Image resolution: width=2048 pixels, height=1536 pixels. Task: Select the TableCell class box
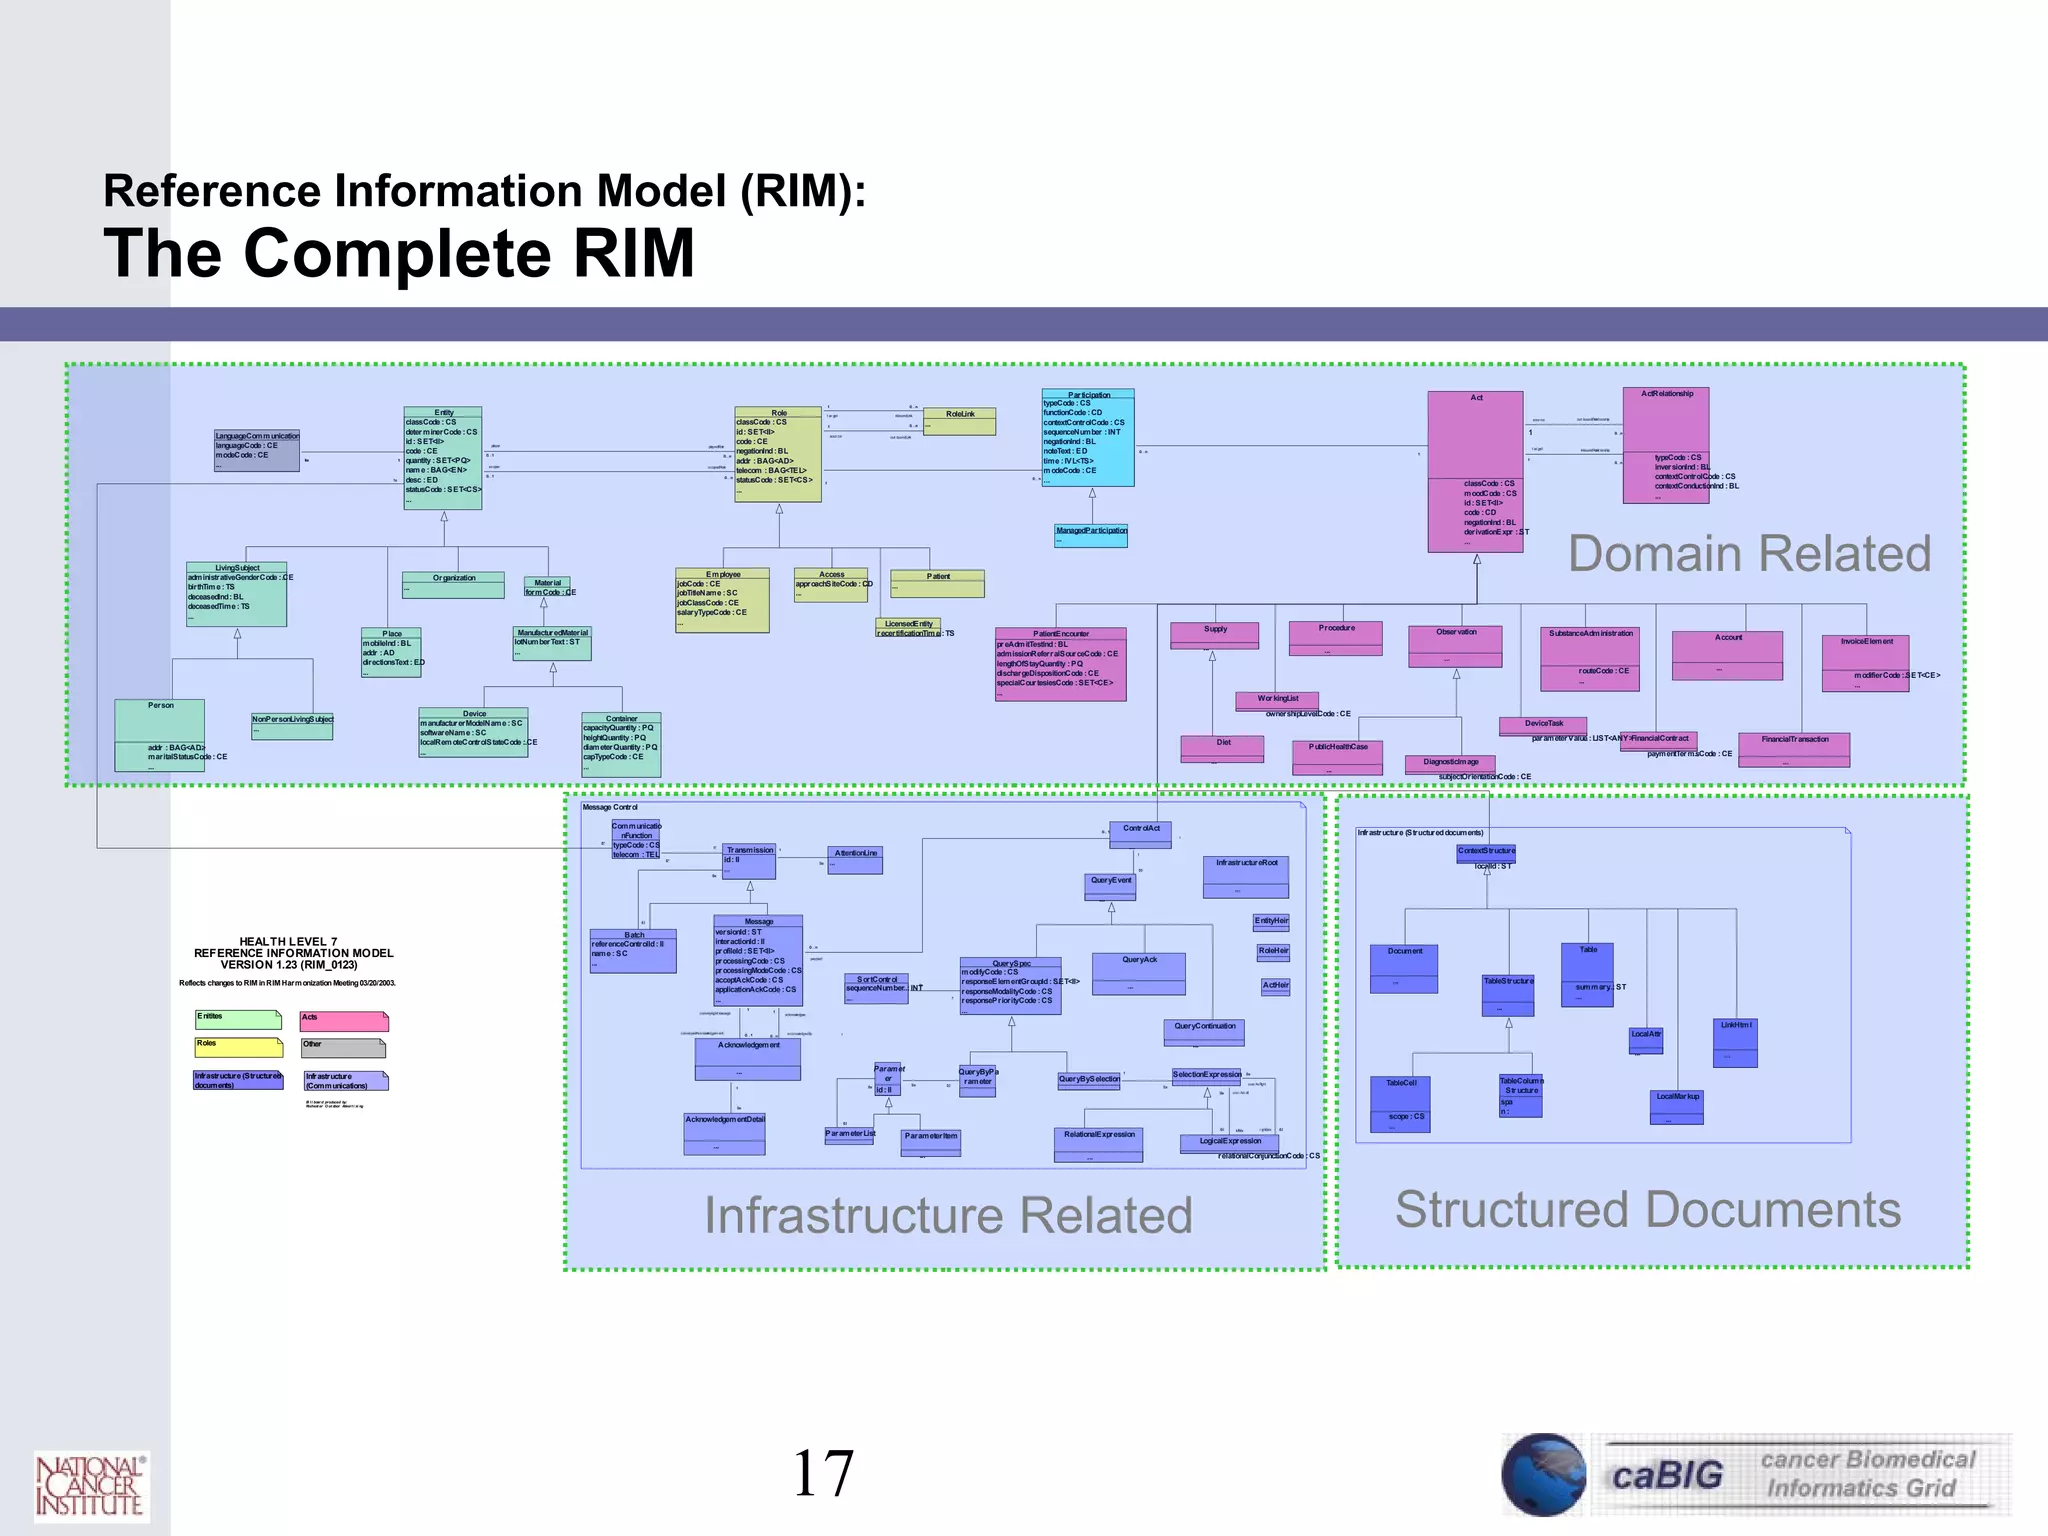pos(1400,1104)
